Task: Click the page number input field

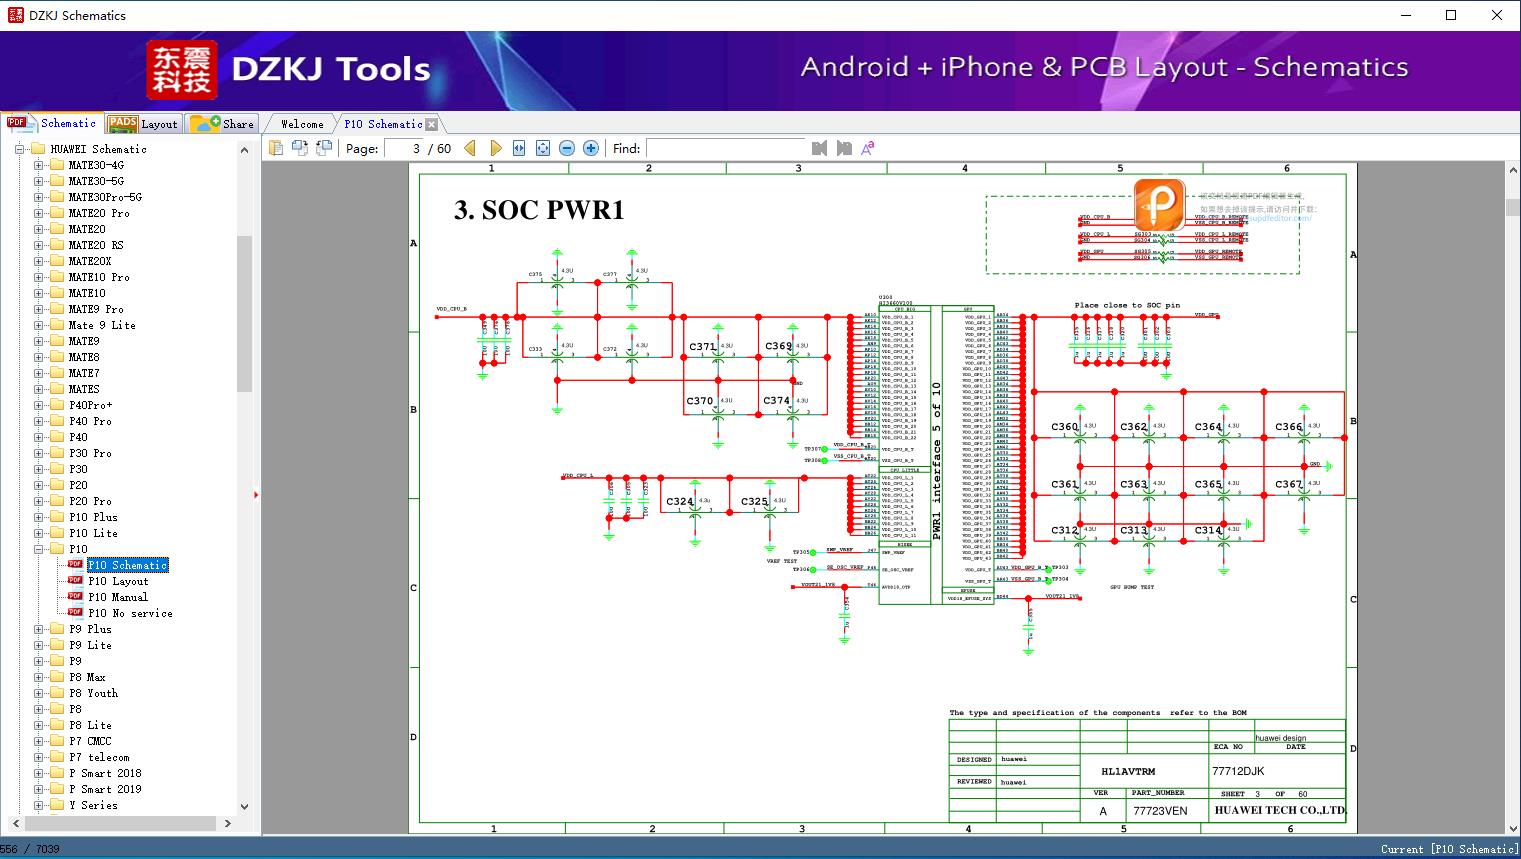Action: 404,148
